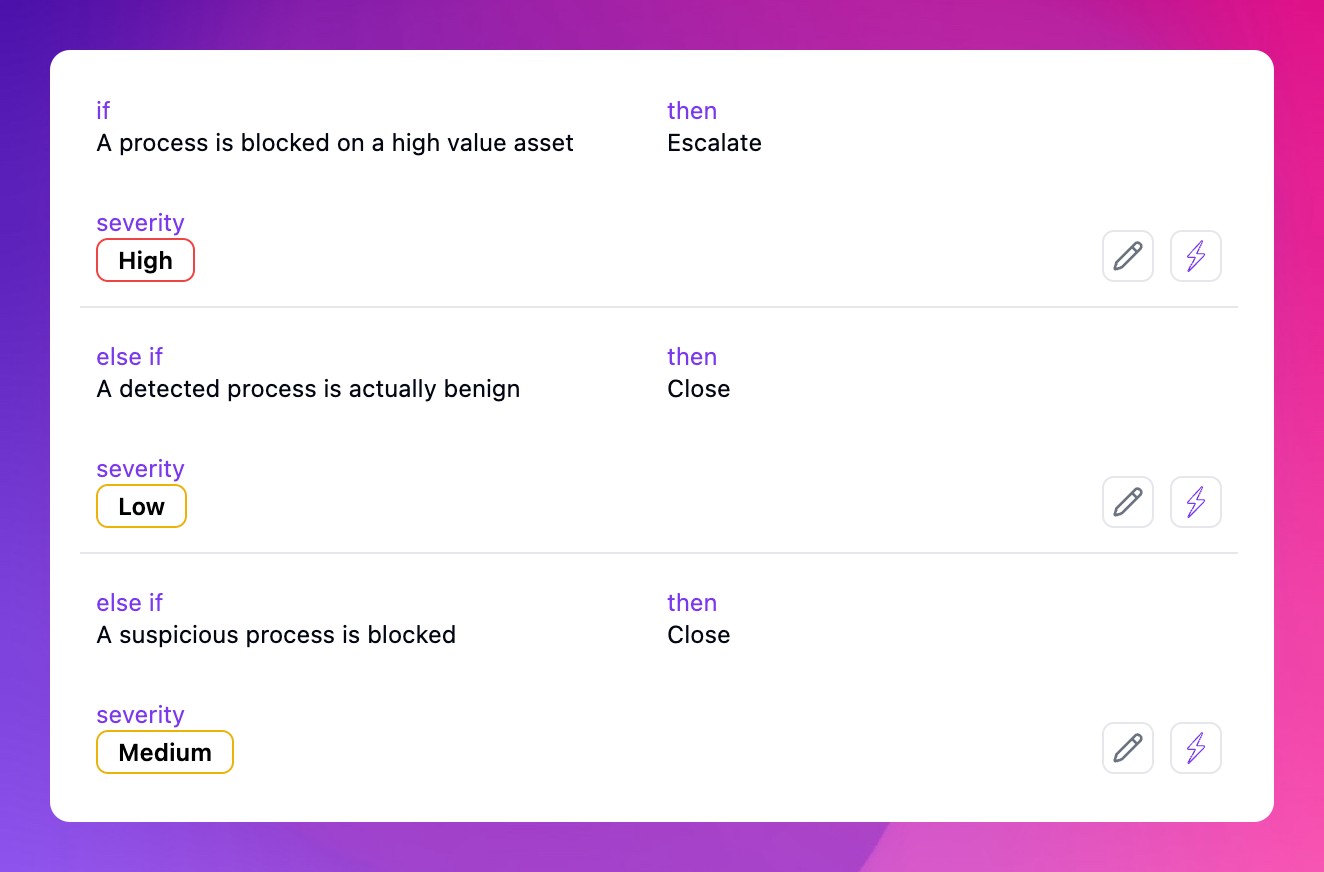Select the Low severity badge
Screen dimensions: 1324x872
141,506
